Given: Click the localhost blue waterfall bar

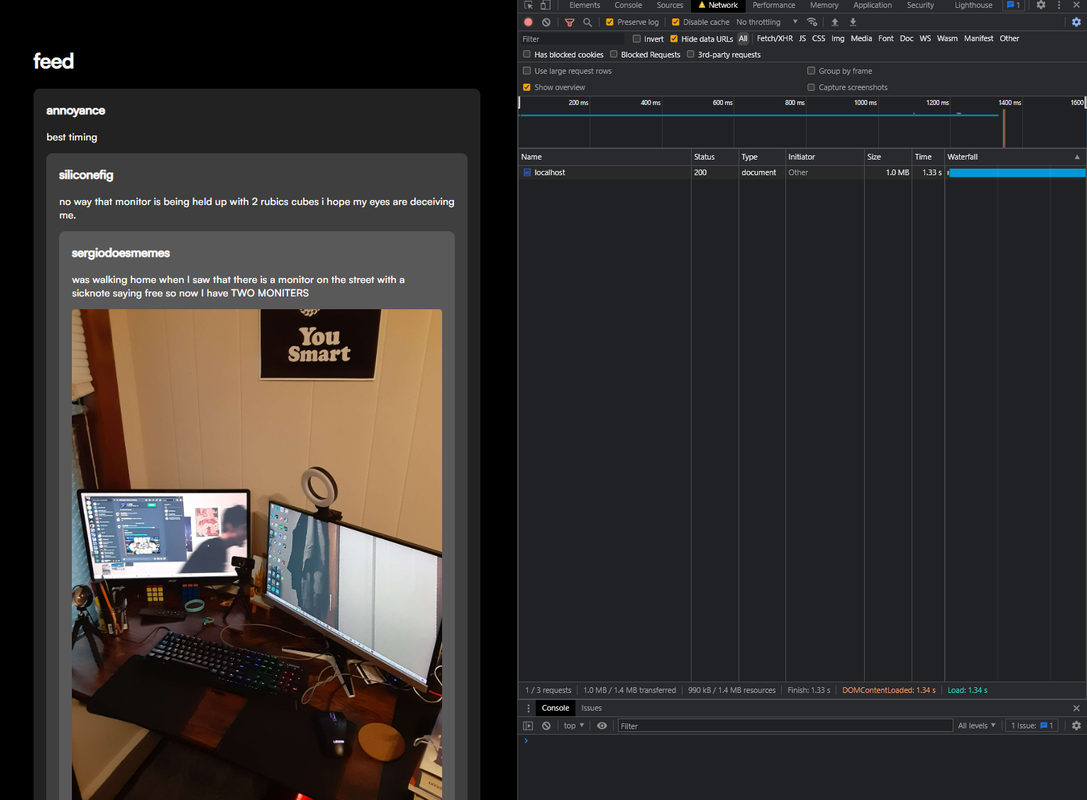Looking at the screenshot, I should pyautogui.click(x=1017, y=173).
